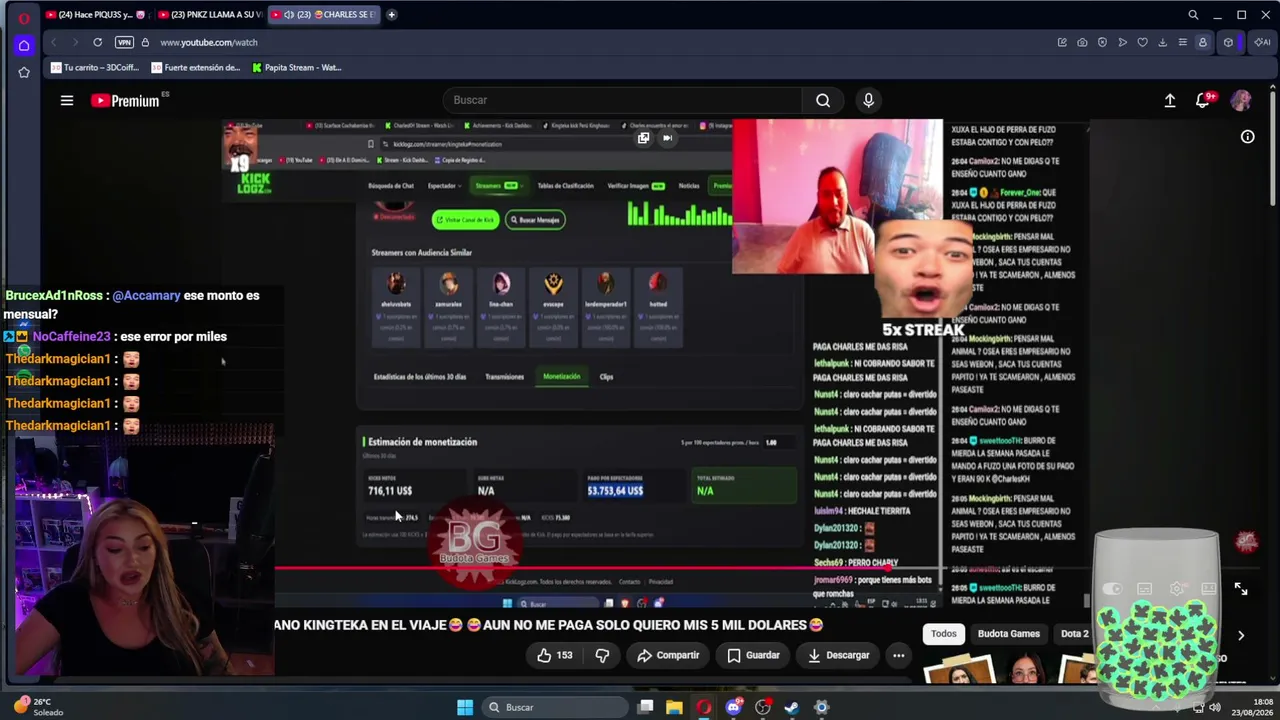Save video with Guardar button
Viewport: 1280px width, 720px height.
(753, 655)
